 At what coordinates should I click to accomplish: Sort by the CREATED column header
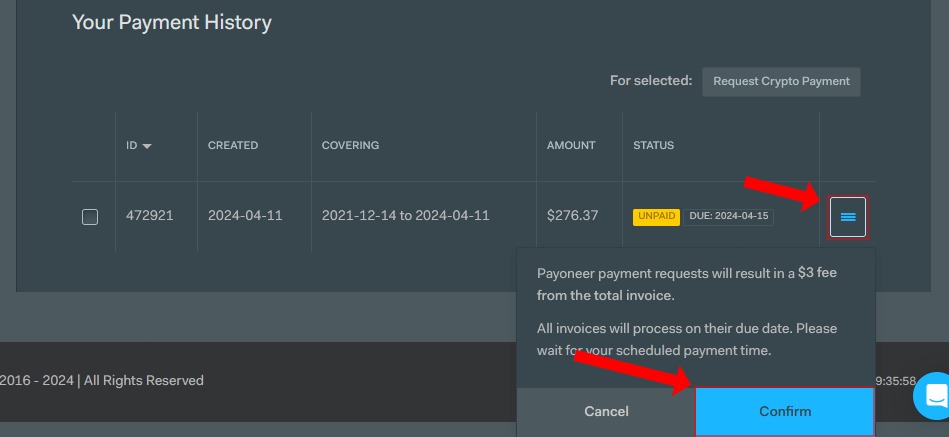point(233,145)
